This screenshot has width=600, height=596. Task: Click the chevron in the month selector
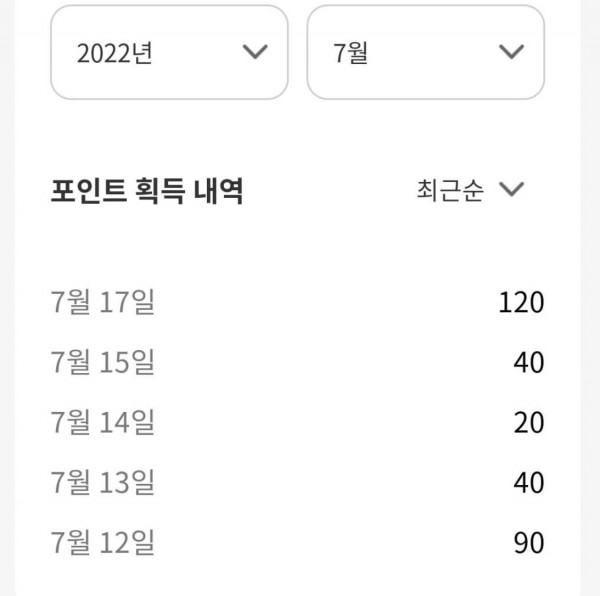[x=511, y=52]
